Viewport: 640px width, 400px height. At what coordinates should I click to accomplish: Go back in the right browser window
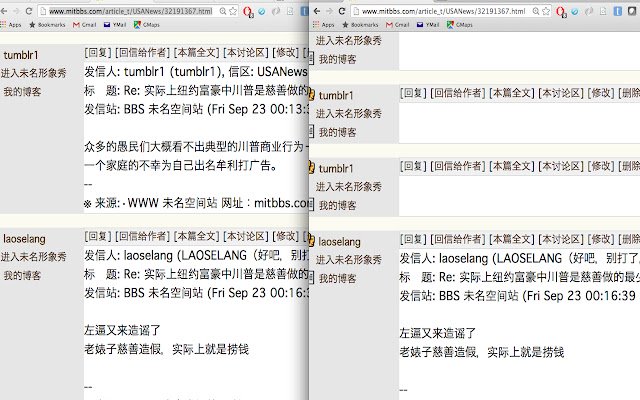[317, 11]
